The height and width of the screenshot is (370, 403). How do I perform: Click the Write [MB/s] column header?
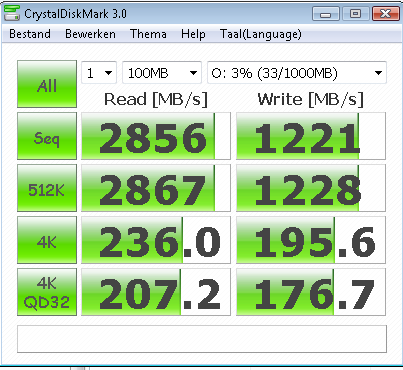[x=311, y=99]
